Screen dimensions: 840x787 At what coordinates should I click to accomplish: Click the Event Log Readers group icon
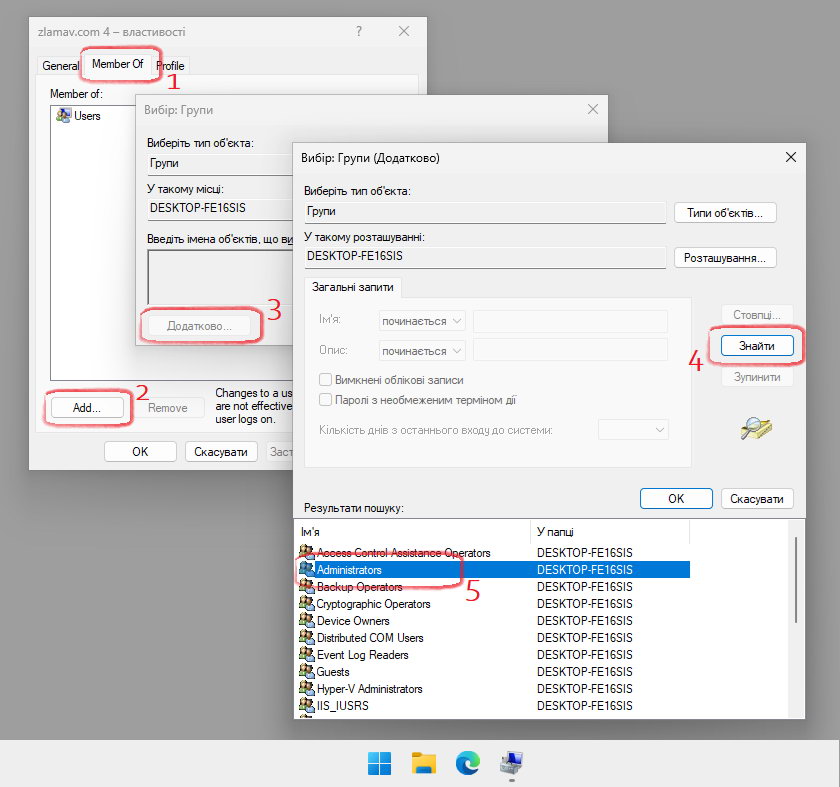(x=307, y=655)
